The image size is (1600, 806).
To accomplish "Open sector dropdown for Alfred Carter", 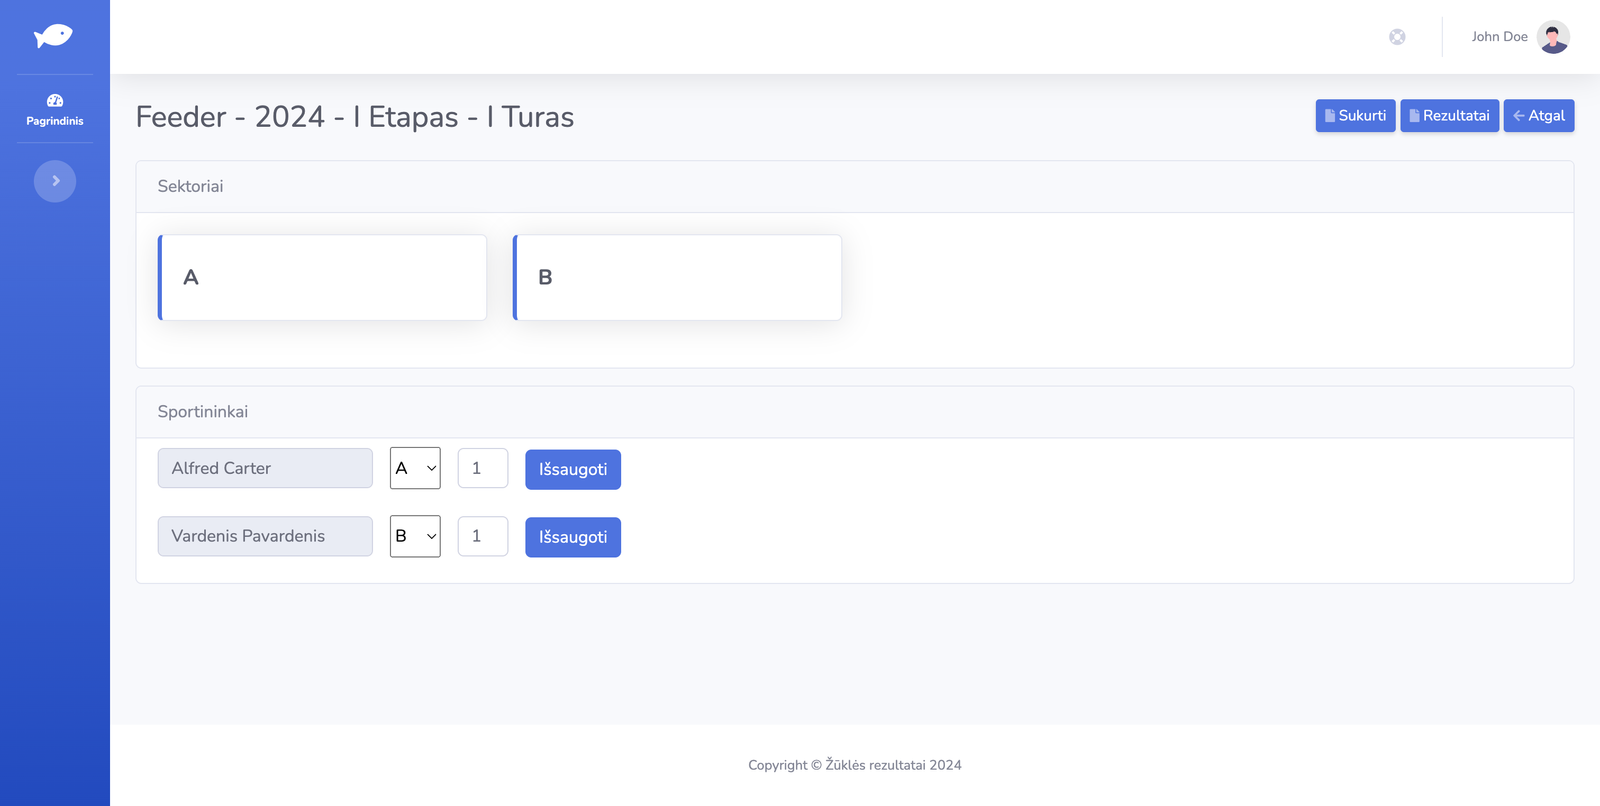I will click(415, 468).
